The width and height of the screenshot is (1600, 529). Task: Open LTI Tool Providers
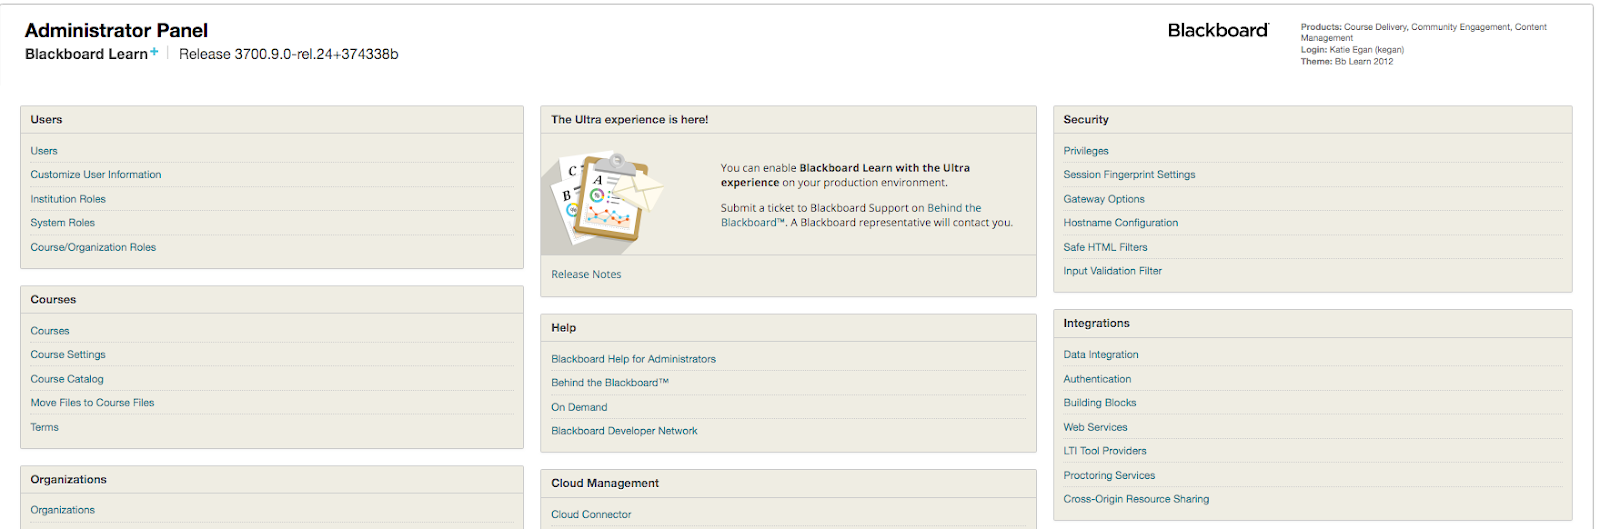(1105, 451)
